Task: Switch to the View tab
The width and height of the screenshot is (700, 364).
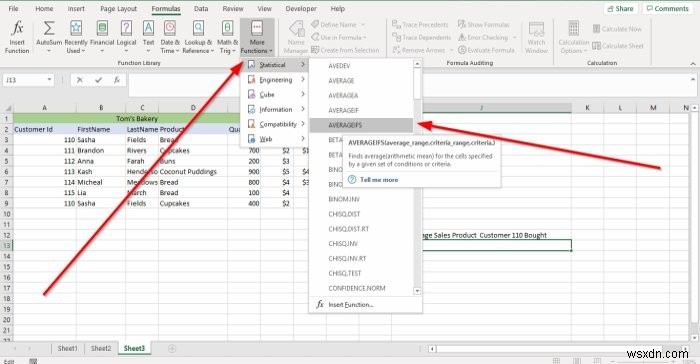Action: click(264, 8)
